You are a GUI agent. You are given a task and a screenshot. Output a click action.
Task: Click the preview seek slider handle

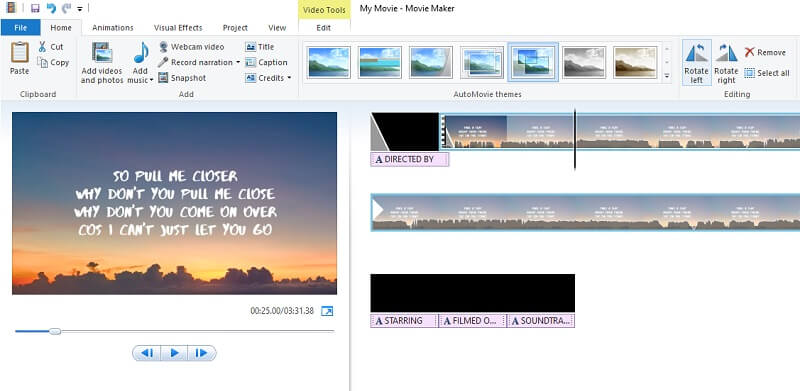[x=55, y=331]
